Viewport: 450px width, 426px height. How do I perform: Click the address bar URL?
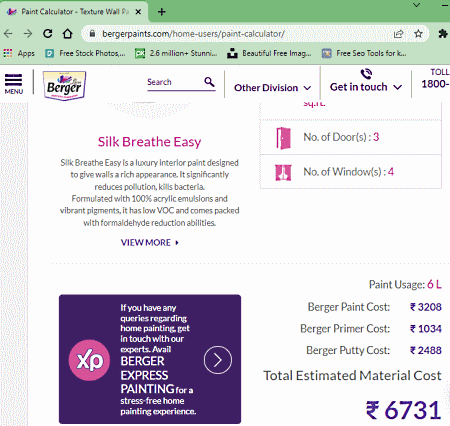coord(193,34)
